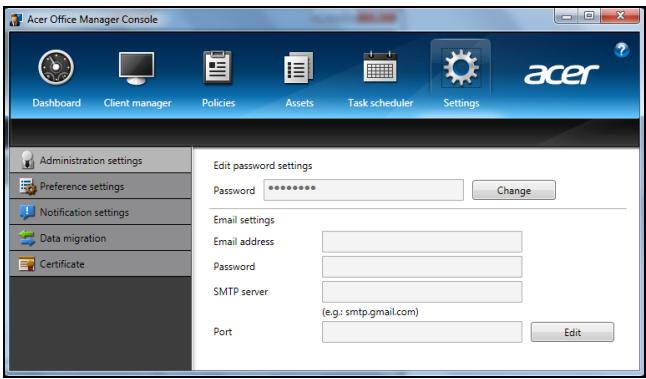The width and height of the screenshot is (646, 379).
Task: Click the '(e.g.: smtp.gmail.com)' hint text
Action: point(370,312)
